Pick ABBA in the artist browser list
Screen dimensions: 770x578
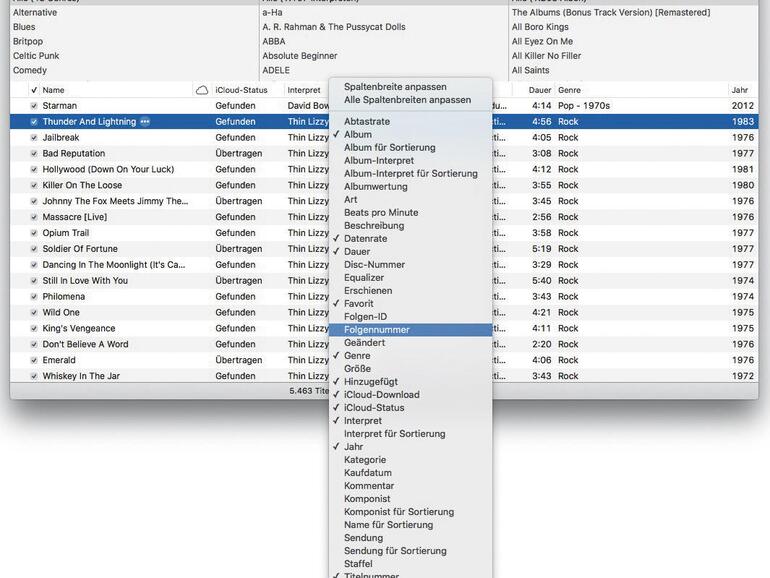tap(274, 42)
